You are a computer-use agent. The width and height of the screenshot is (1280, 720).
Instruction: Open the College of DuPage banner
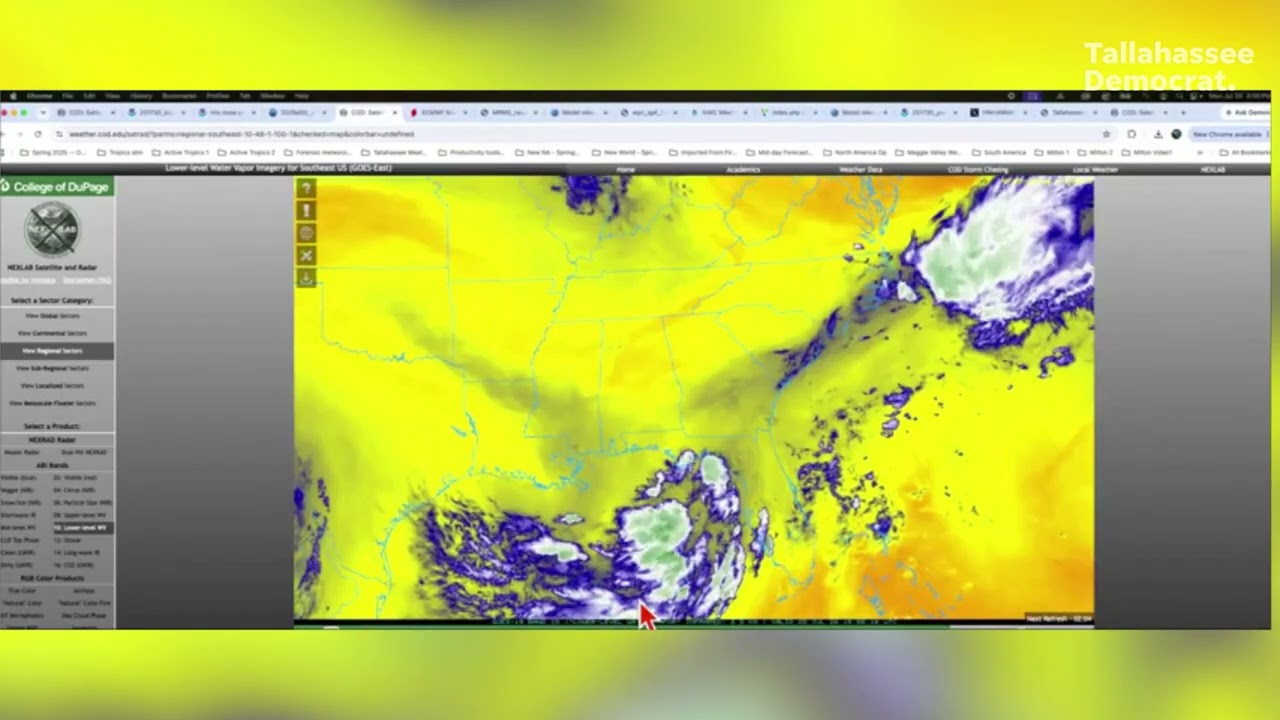[57, 187]
